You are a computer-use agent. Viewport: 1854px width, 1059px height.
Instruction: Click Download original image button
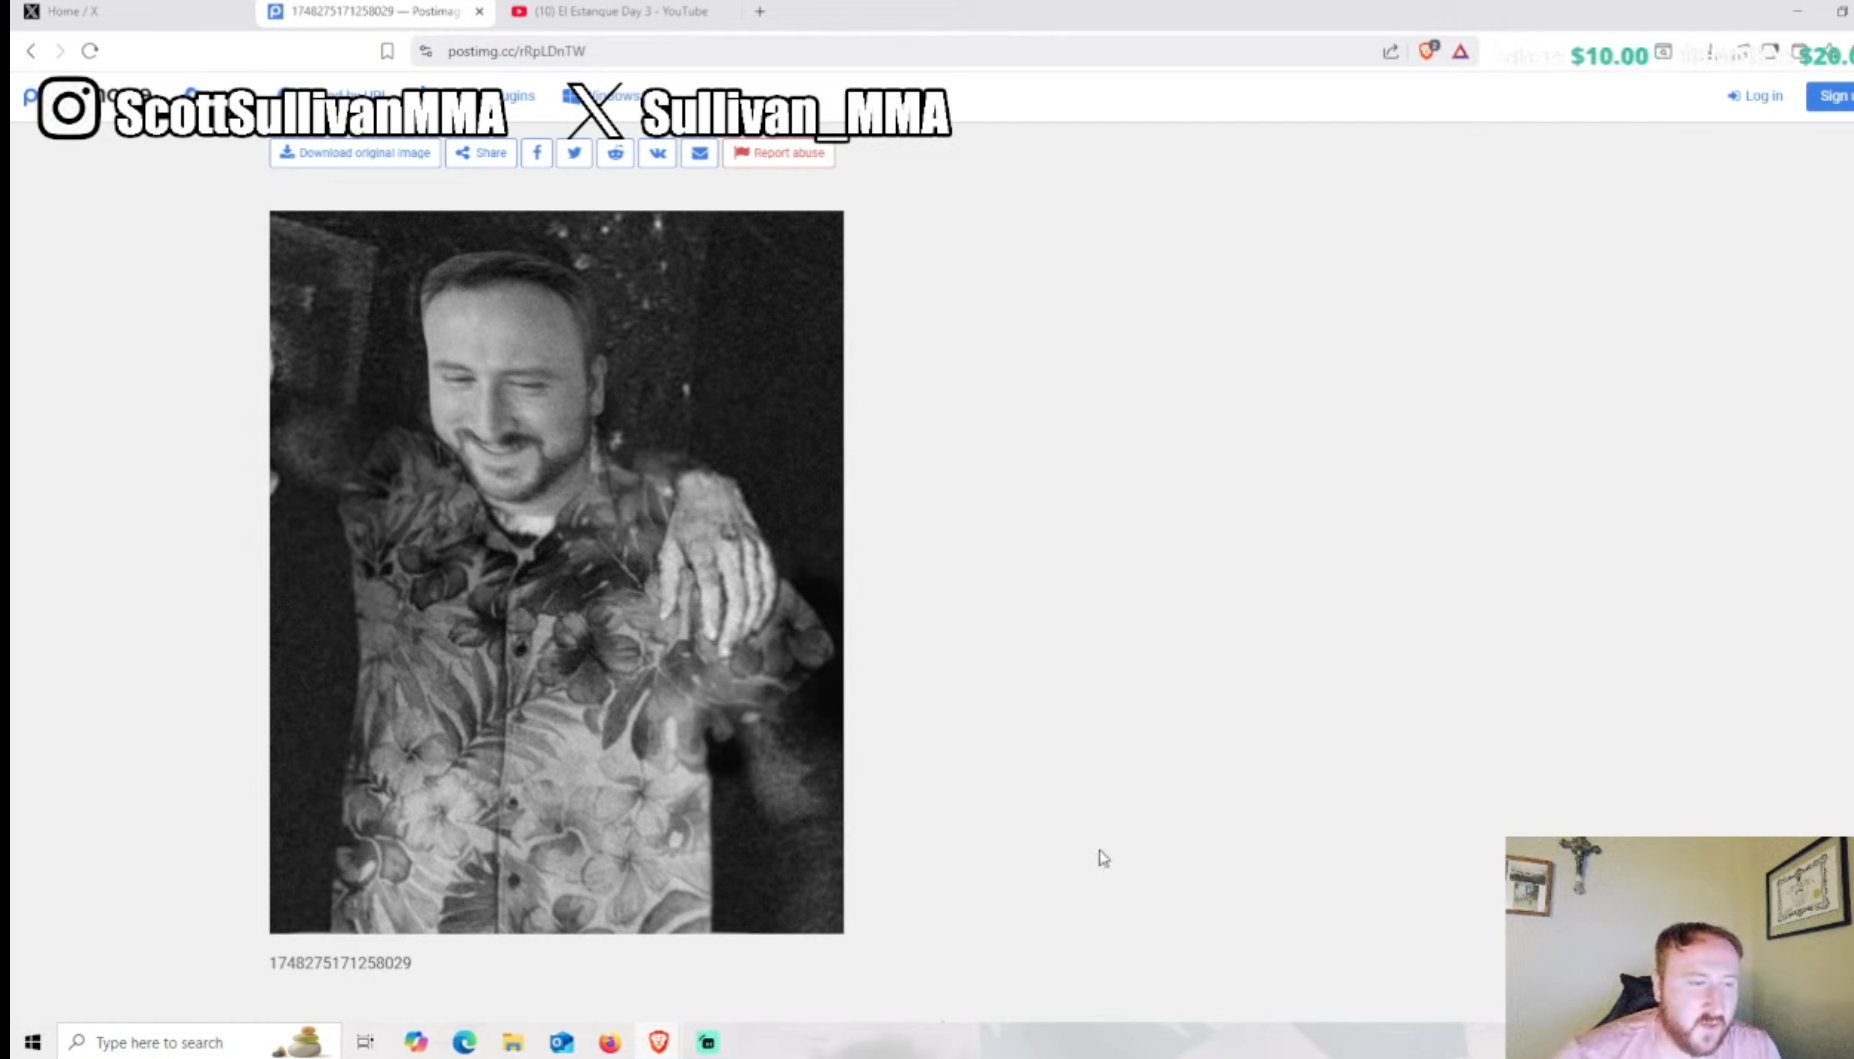355,153
